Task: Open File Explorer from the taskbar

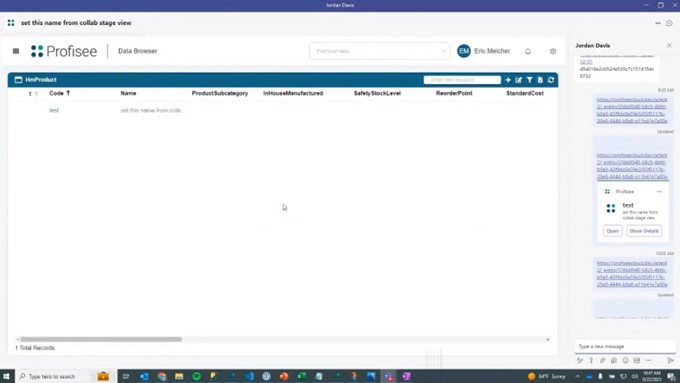Action: pyautogui.click(x=179, y=376)
